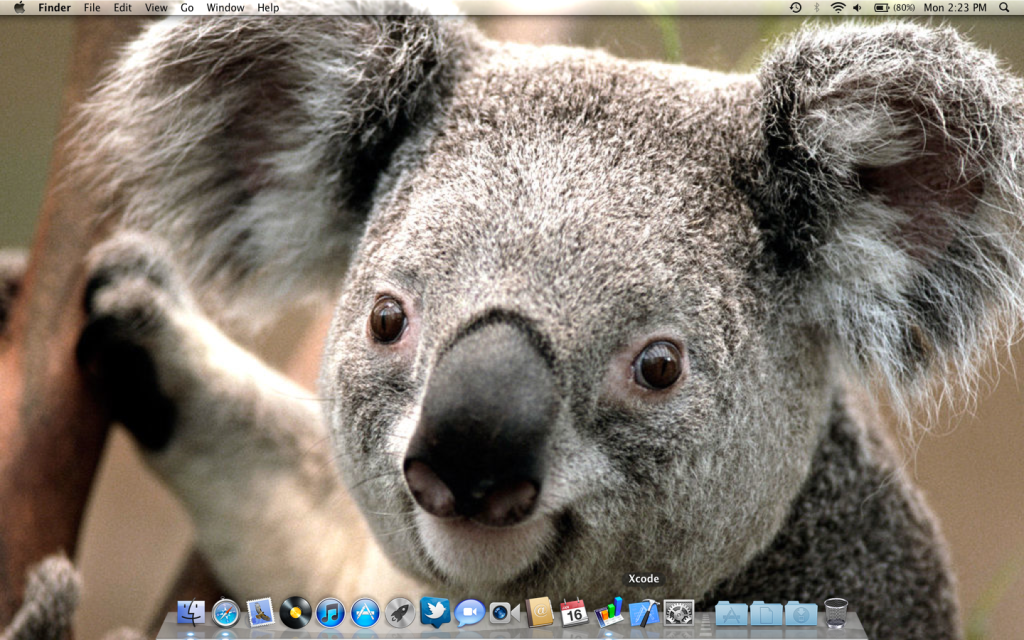The height and width of the screenshot is (640, 1024).
Task: Click the Bluetooth status icon
Action: [816, 7]
